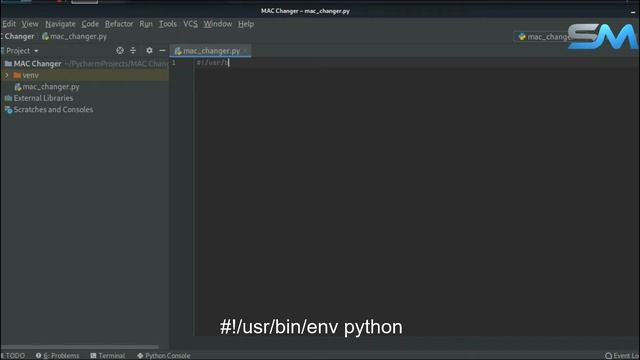This screenshot has width=640, height=360.
Task: Open the View menu
Action: (30, 24)
